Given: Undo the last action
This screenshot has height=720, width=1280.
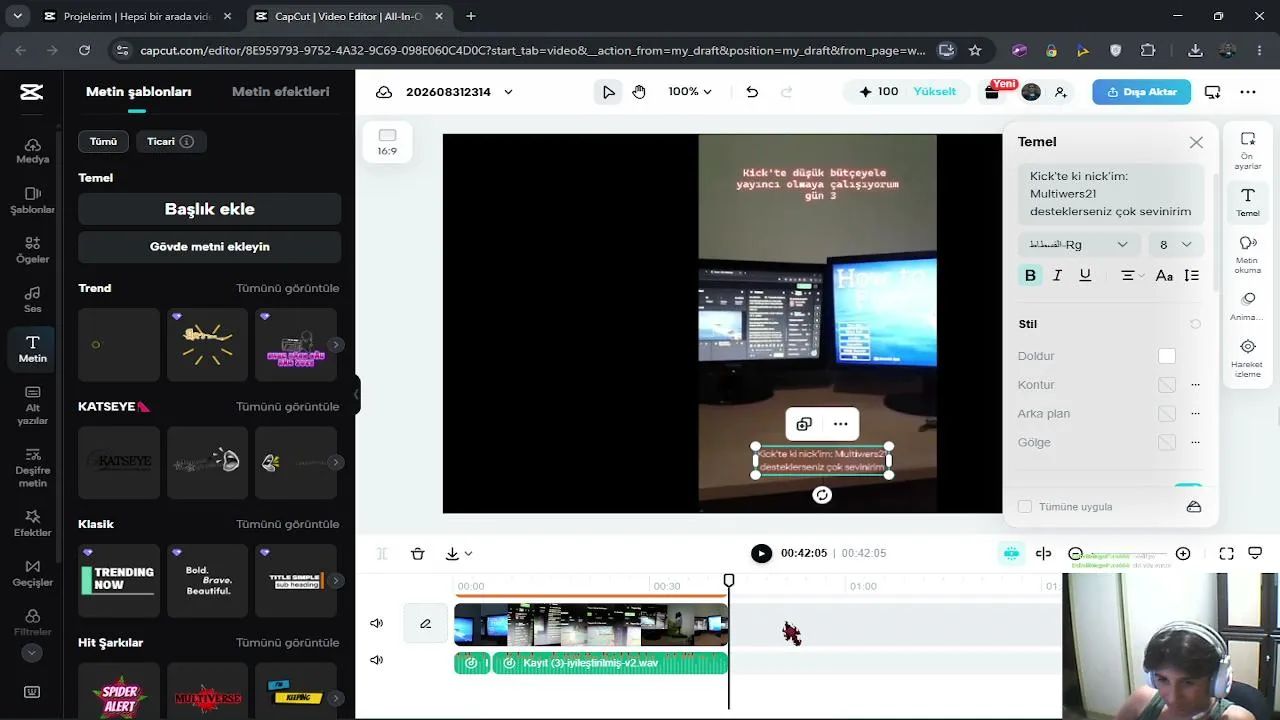Looking at the screenshot, I should click(752, 92).
